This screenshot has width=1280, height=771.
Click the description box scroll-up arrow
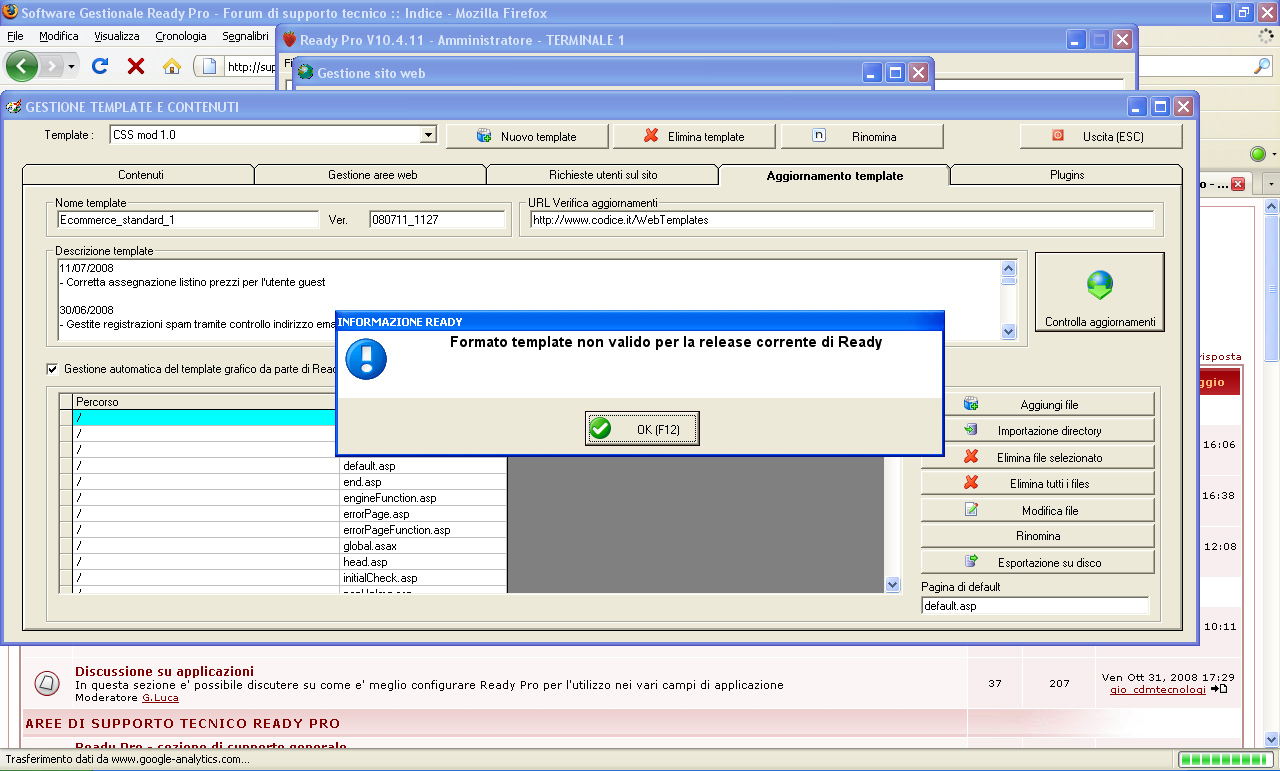(1008, 268)
